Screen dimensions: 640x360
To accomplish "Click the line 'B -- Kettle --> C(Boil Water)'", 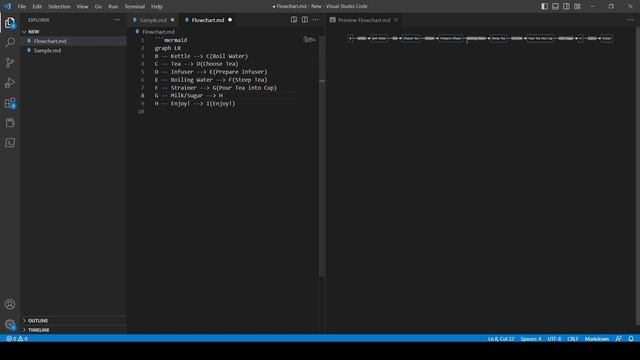I will click(201, 56).
